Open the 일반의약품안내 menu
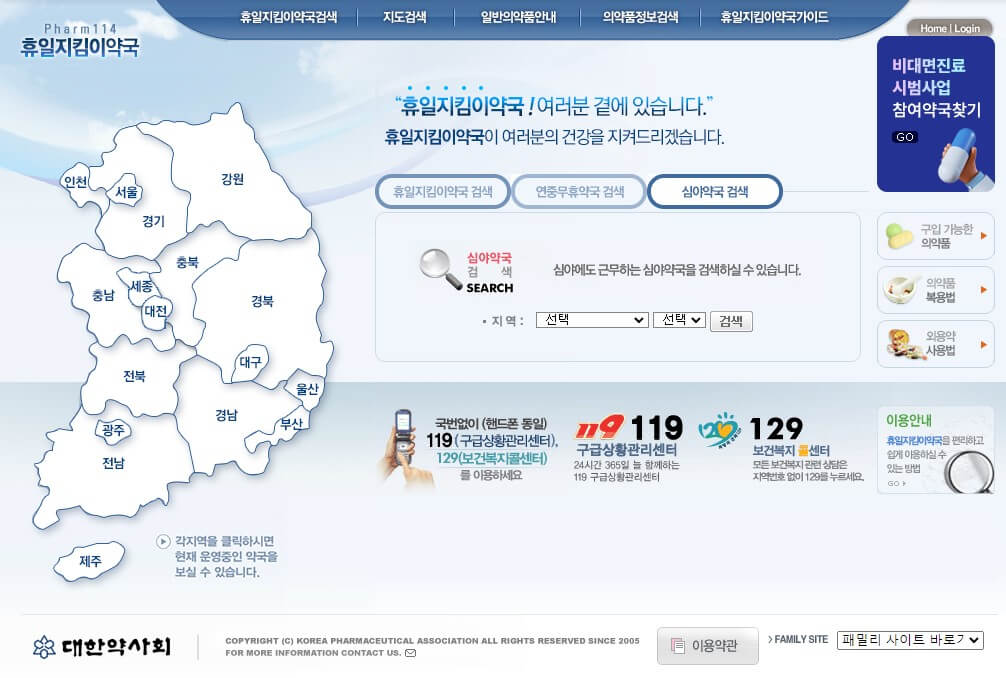The image size is (1006, 678). (518, 17)
